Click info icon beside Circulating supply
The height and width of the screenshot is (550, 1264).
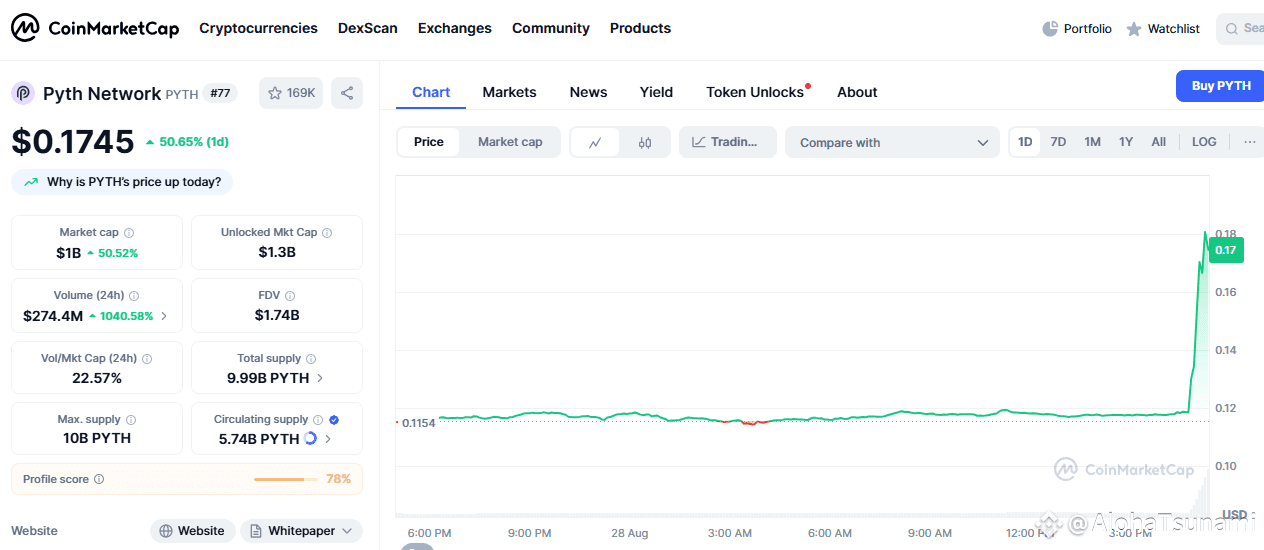pyautogui.click(x=318, y=420)
